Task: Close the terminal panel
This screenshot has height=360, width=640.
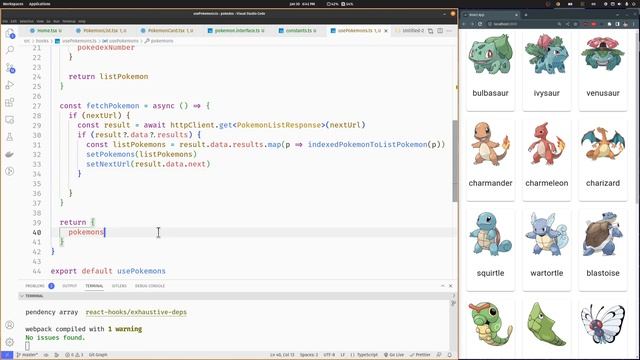Action: coord(451,286)
